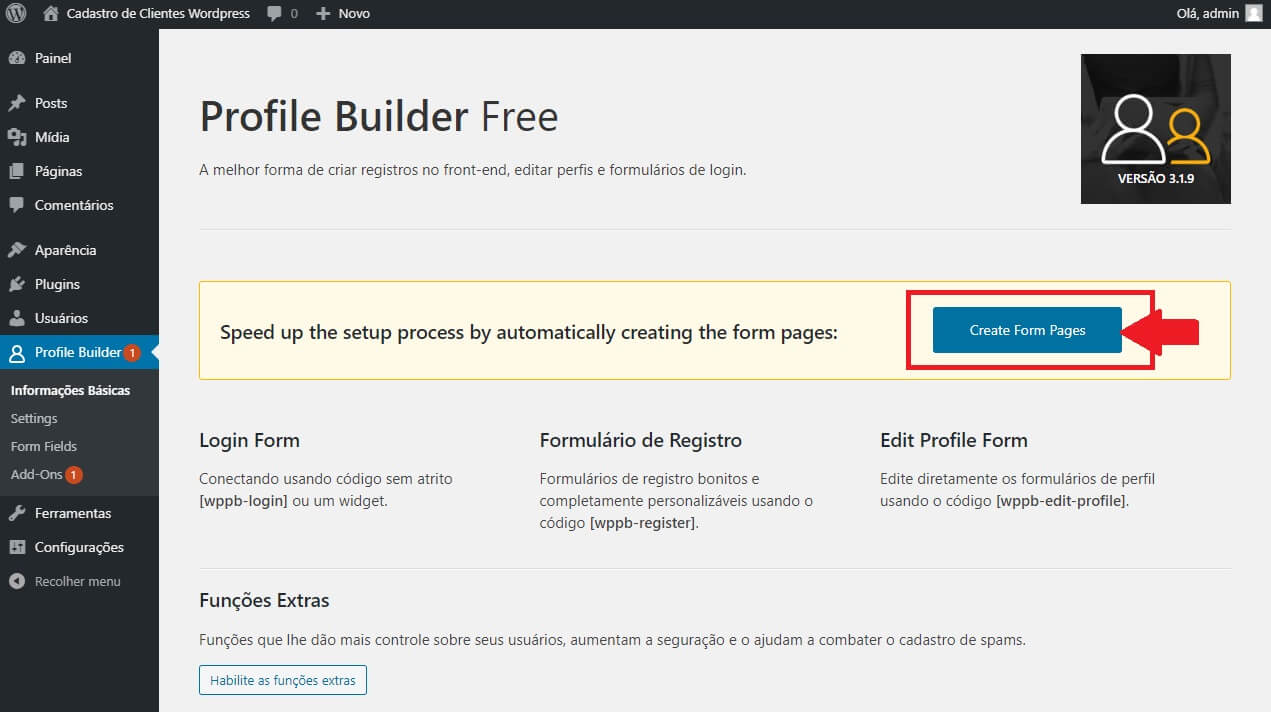Open the WordPress logo menu in admin bar
Image resolution: width=1271 pixels, height=712 pixels.
[x=15, y=13]
